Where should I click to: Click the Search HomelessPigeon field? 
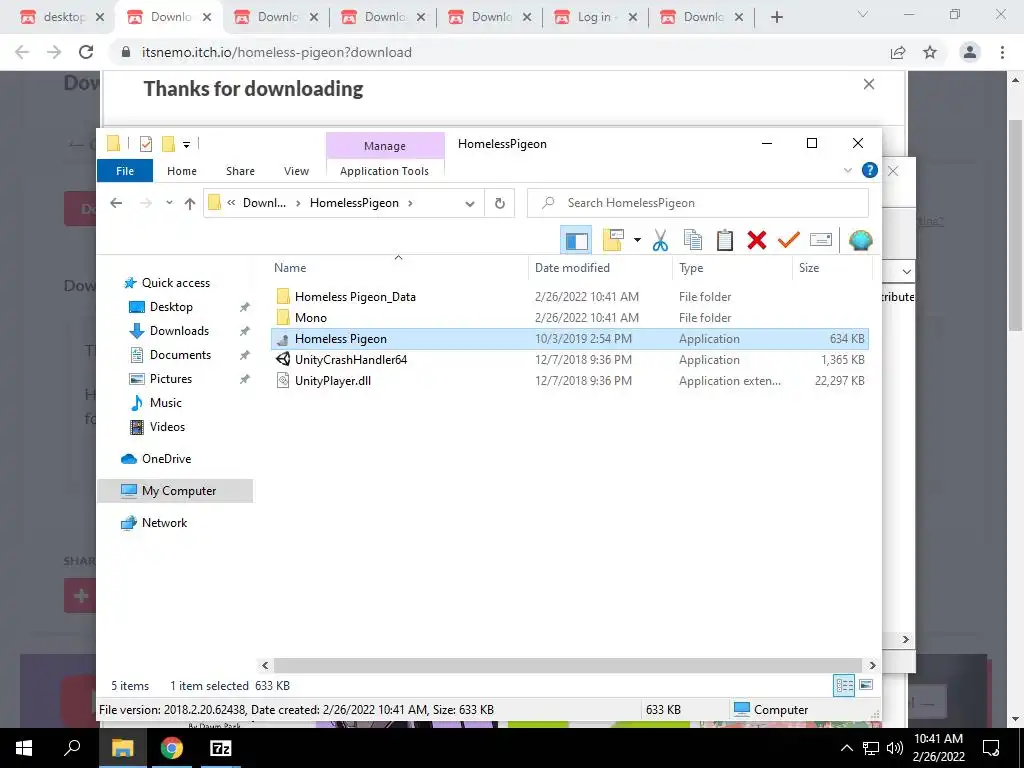697,203
